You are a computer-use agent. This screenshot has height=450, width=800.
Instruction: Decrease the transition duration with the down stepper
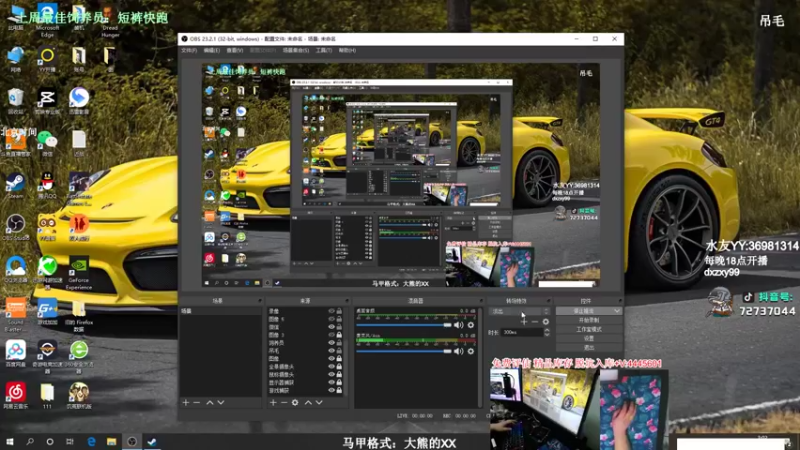(x=547, y=334)
